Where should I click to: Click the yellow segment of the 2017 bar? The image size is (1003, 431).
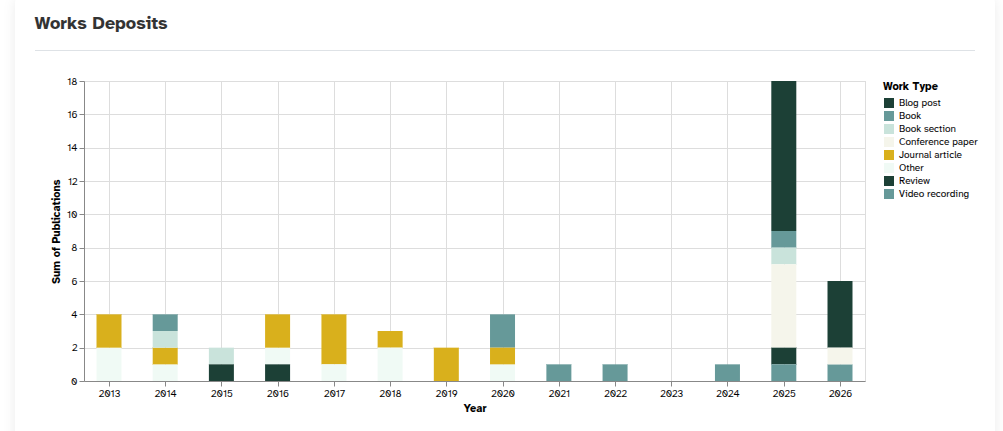click(334, 340)
